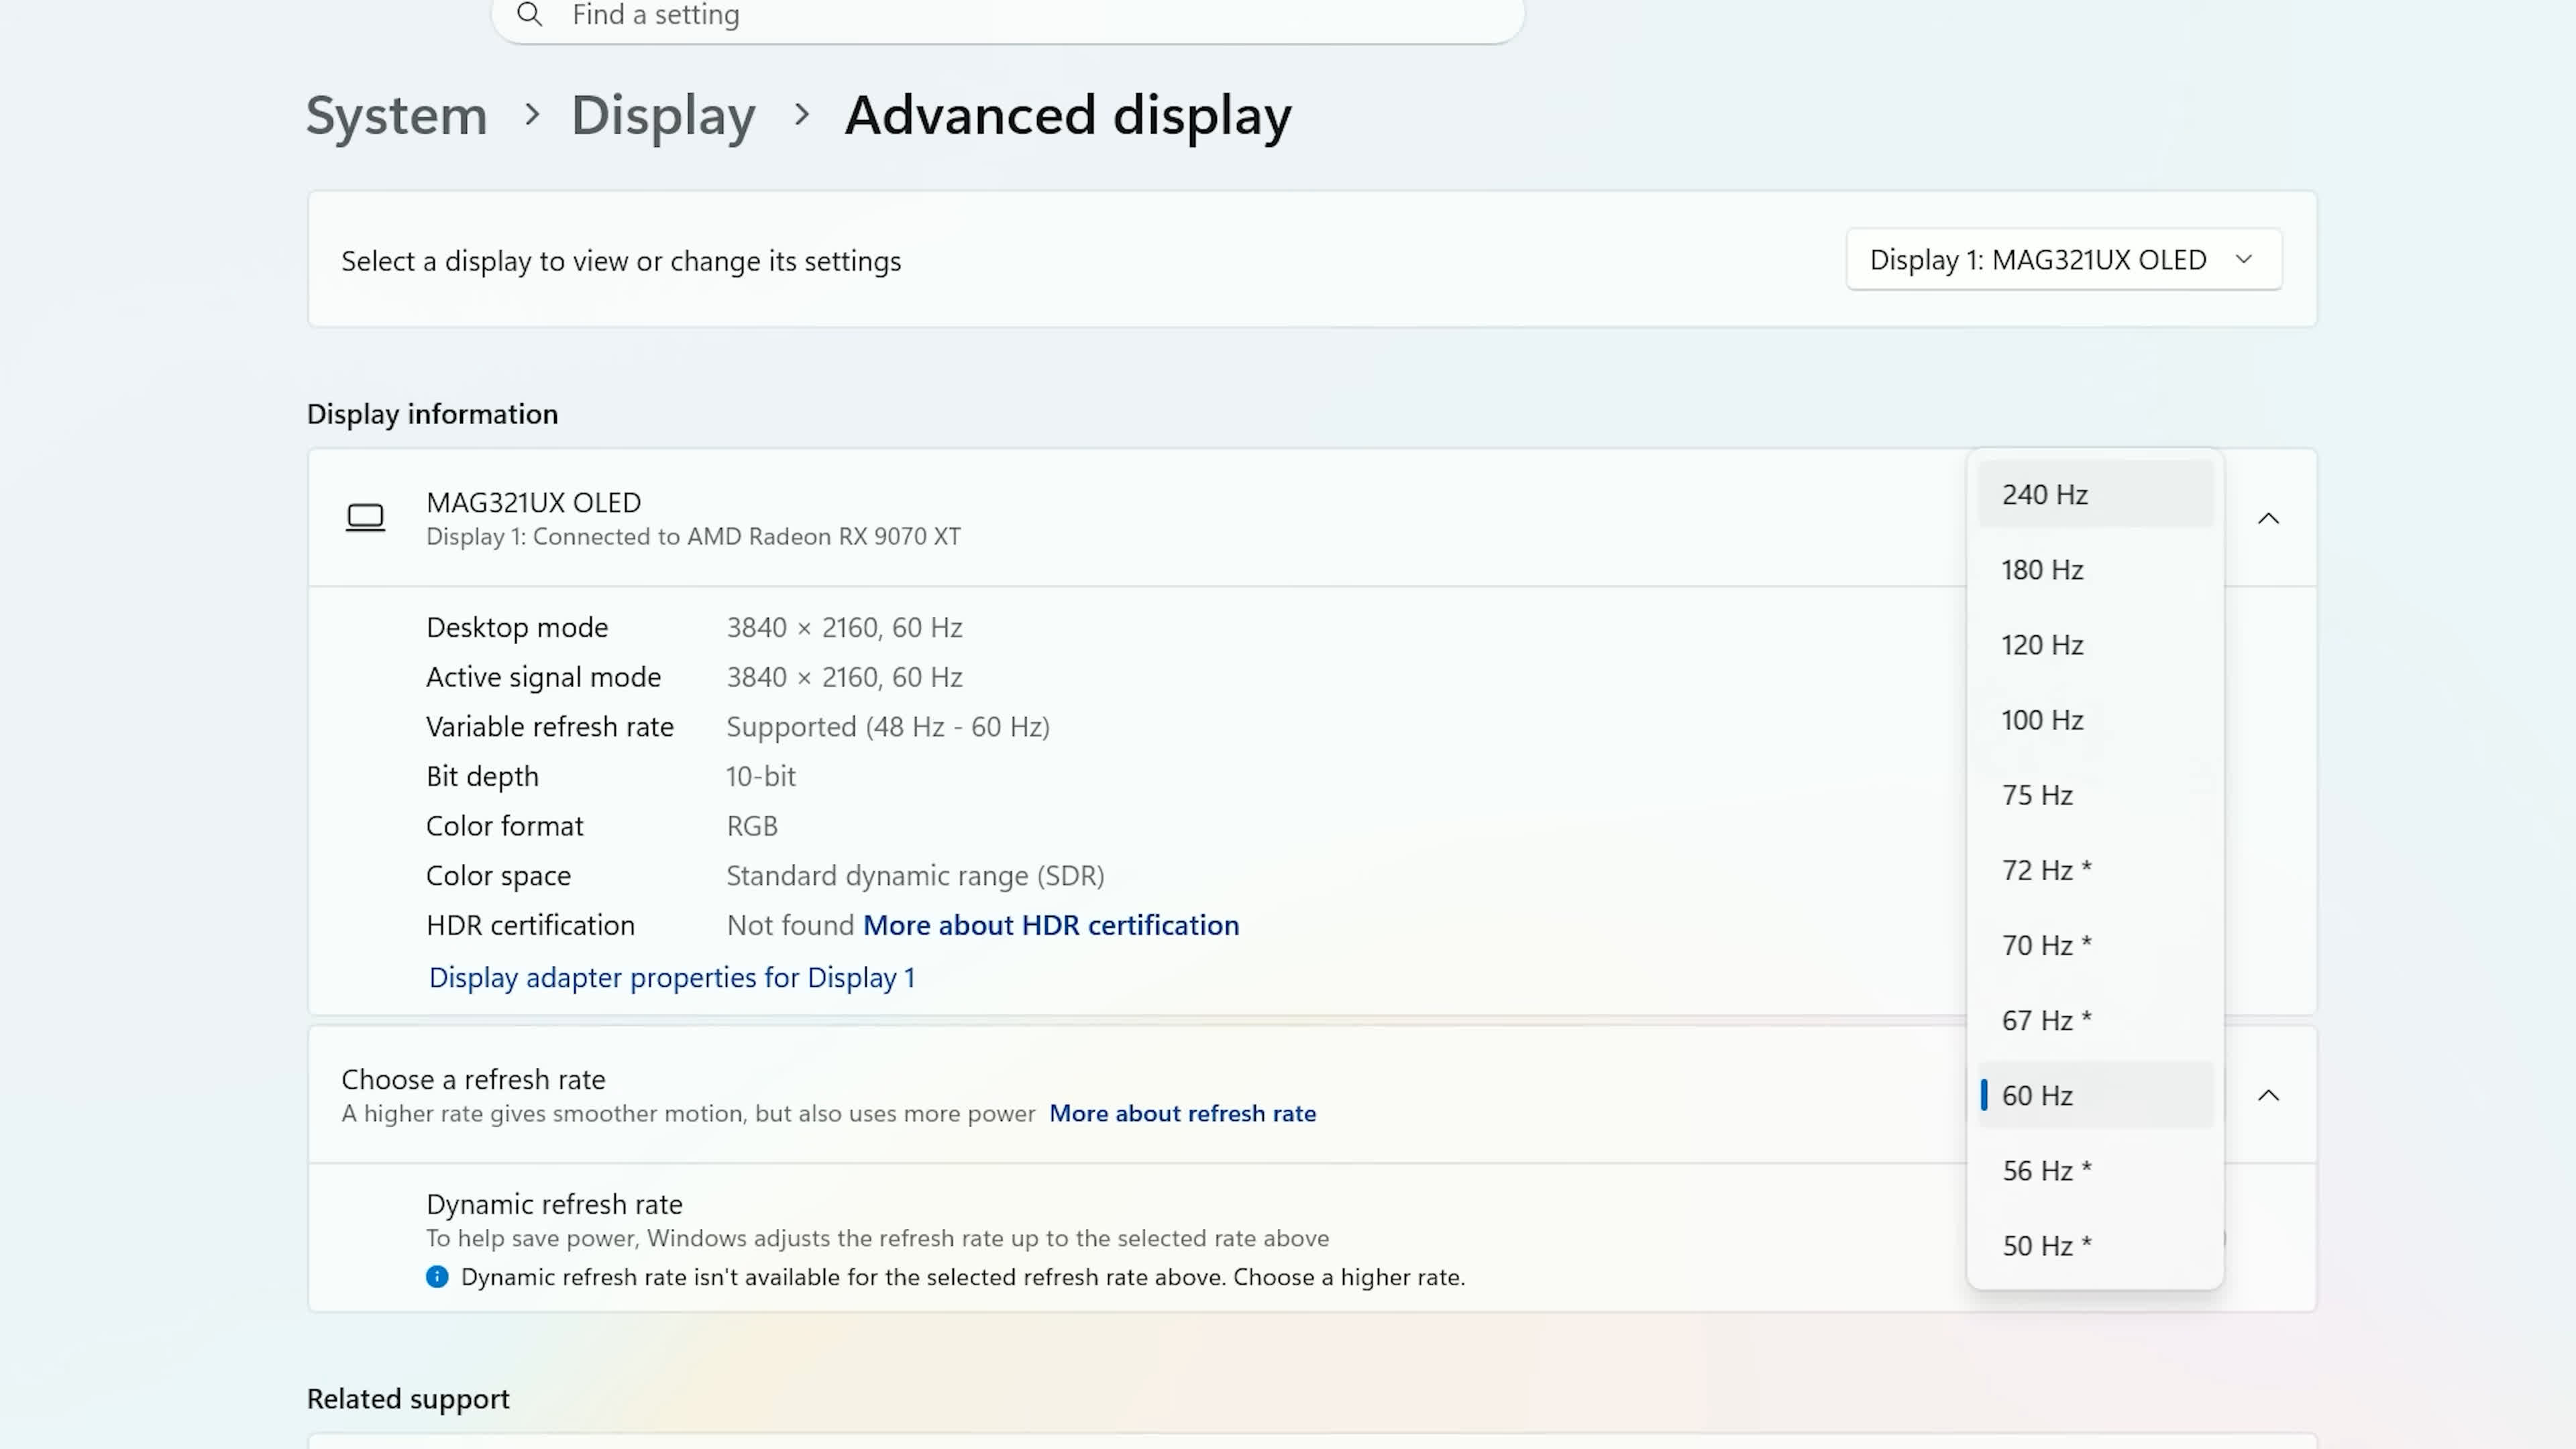This screenshot has height=1449, width=2576.
Task: Focus the Find a setting search box
Action: (x=1007, y=16)
